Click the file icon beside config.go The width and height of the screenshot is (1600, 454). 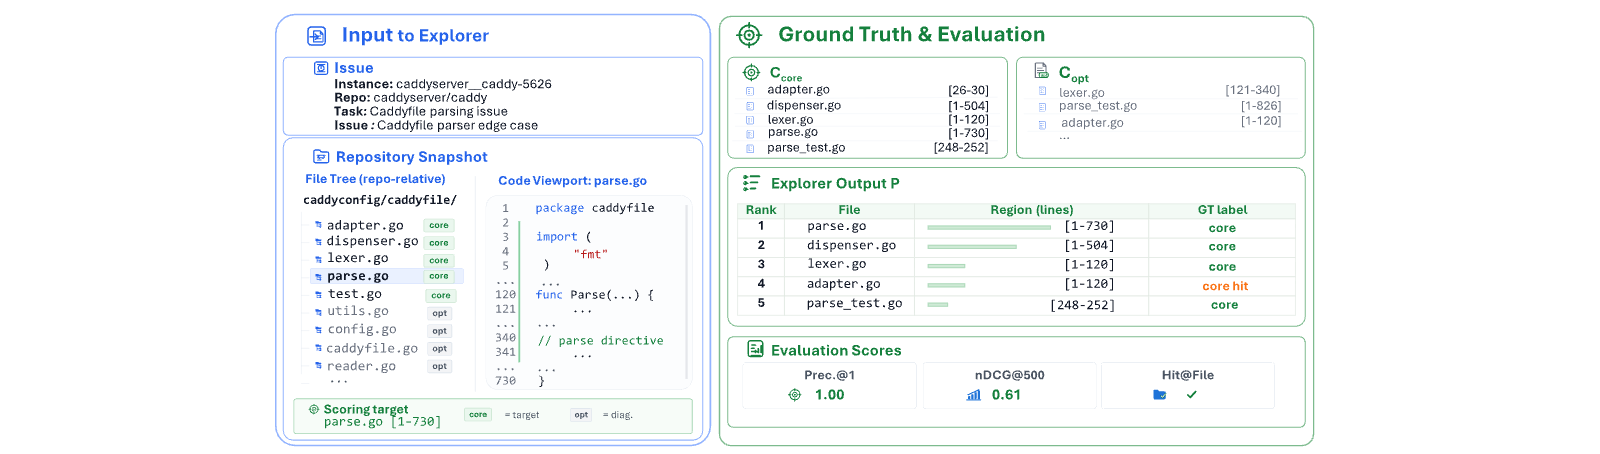tap(319, 330)
